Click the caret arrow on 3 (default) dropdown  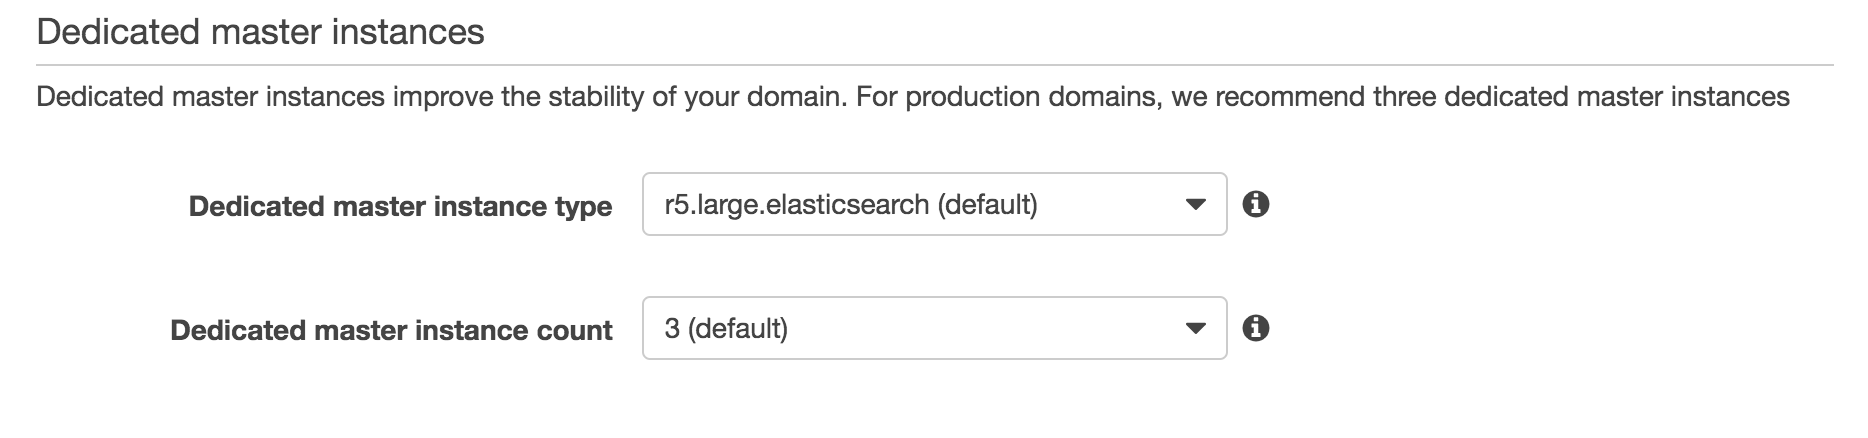[x=1194, y=329]
